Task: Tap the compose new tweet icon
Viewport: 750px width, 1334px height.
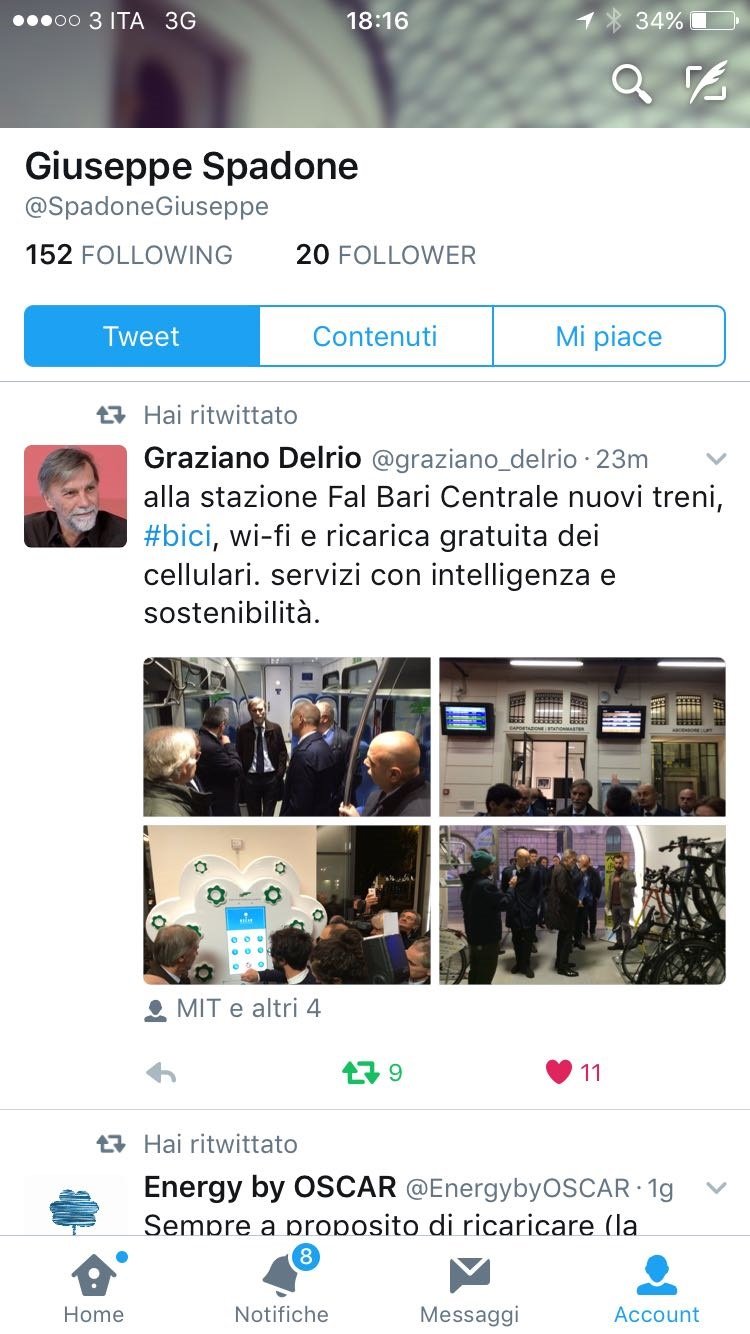Action: (706, 83)
